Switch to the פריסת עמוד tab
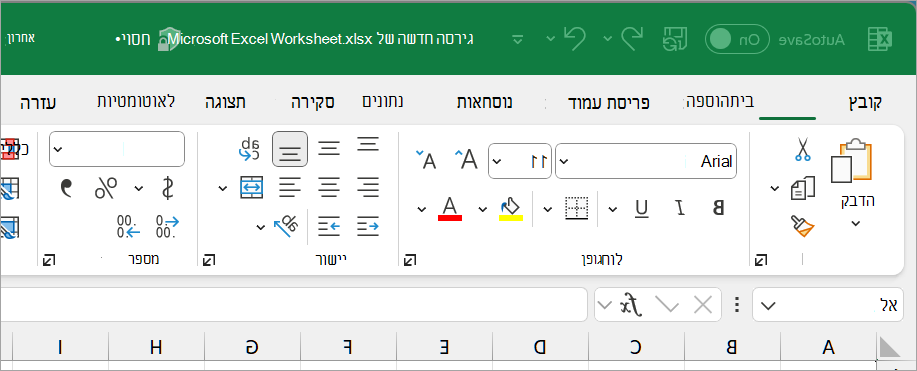The height and width of the screenshot is (371, 917). 609,103
